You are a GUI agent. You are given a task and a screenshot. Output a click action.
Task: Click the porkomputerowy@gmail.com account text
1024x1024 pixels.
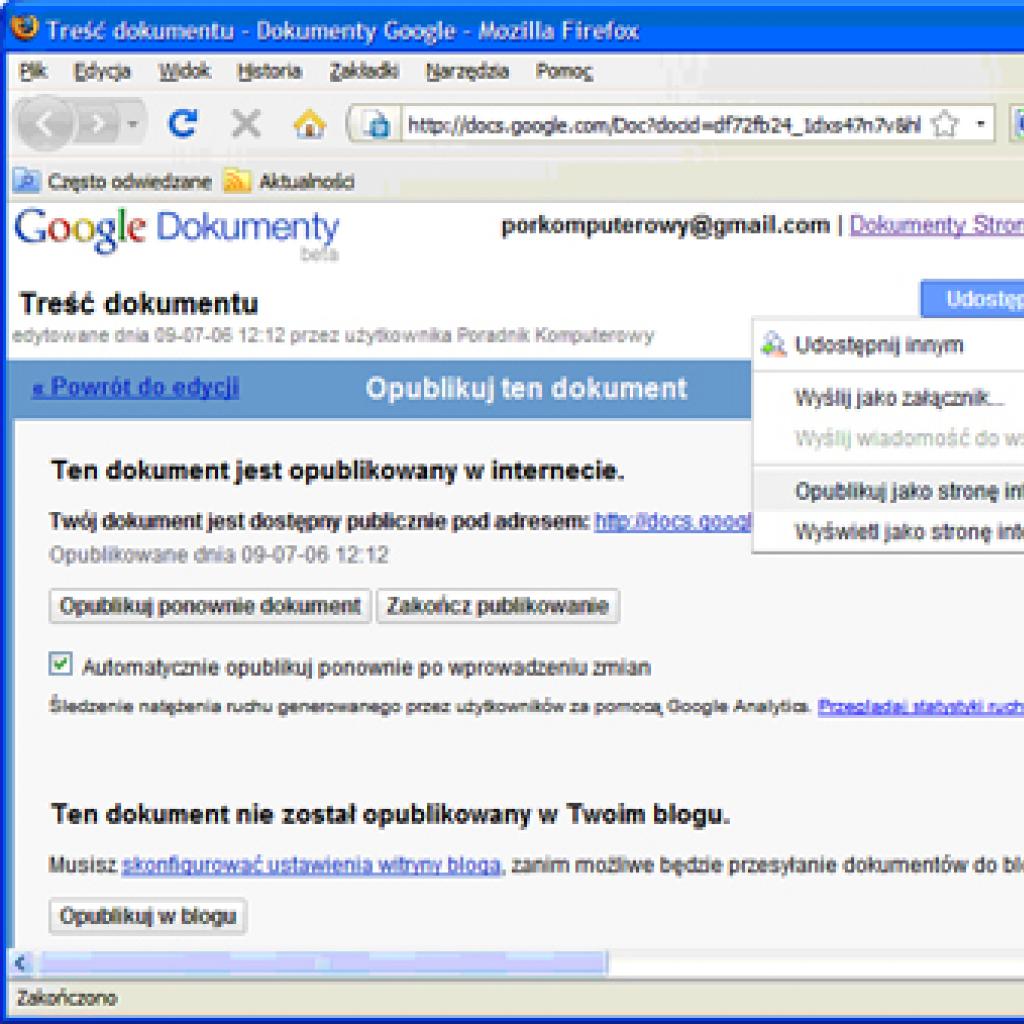pos(665,225)
